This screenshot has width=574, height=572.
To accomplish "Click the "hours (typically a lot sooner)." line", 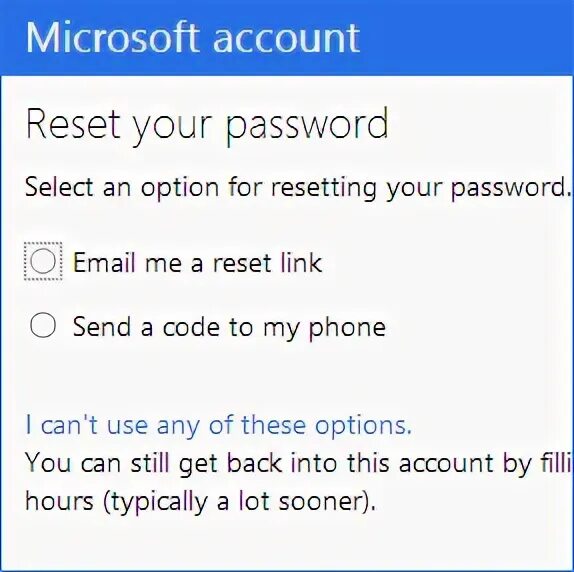I will pos(200,502).
